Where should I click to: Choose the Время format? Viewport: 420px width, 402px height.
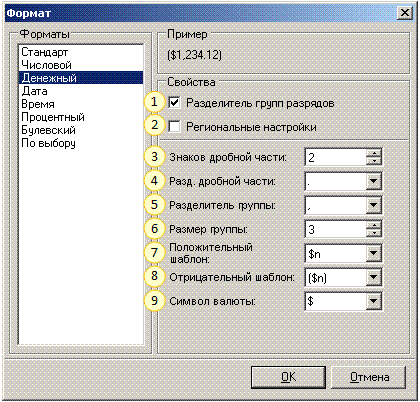pos(81,104)
